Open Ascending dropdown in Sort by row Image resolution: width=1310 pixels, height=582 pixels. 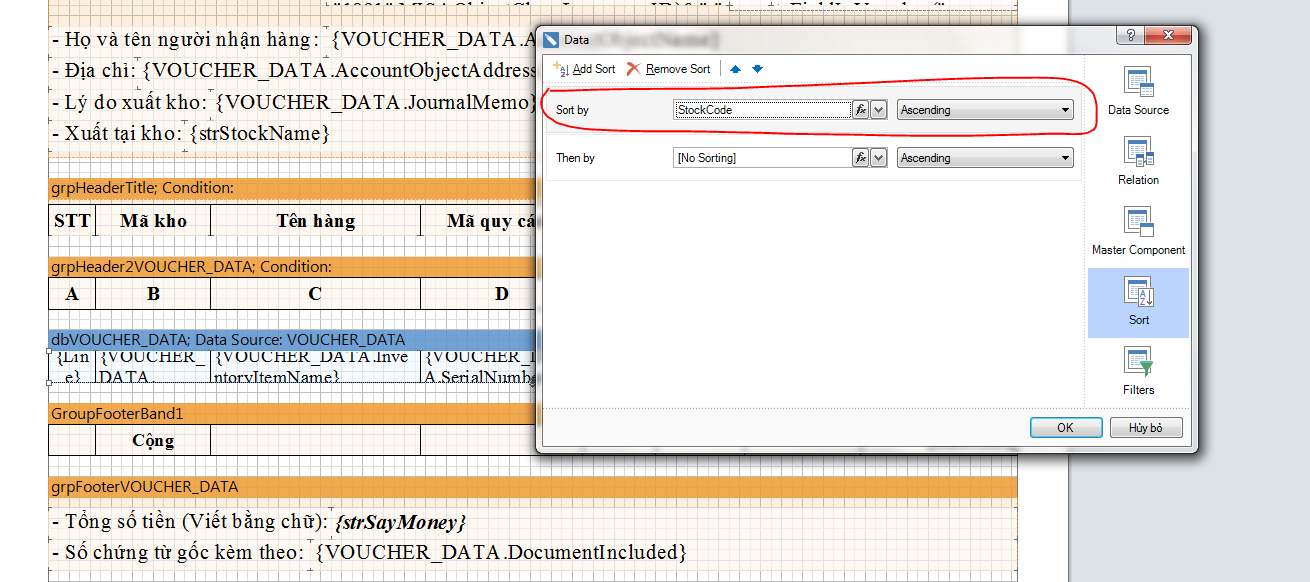[985, 110]
